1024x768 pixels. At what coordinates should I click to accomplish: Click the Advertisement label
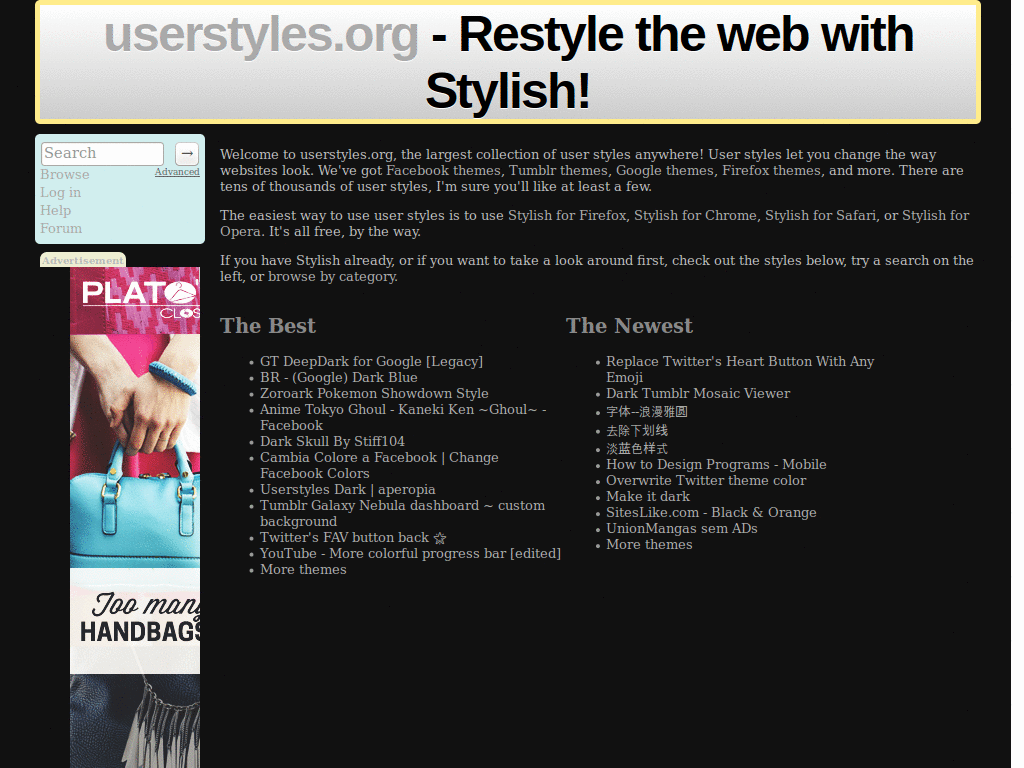coord(83,260)
